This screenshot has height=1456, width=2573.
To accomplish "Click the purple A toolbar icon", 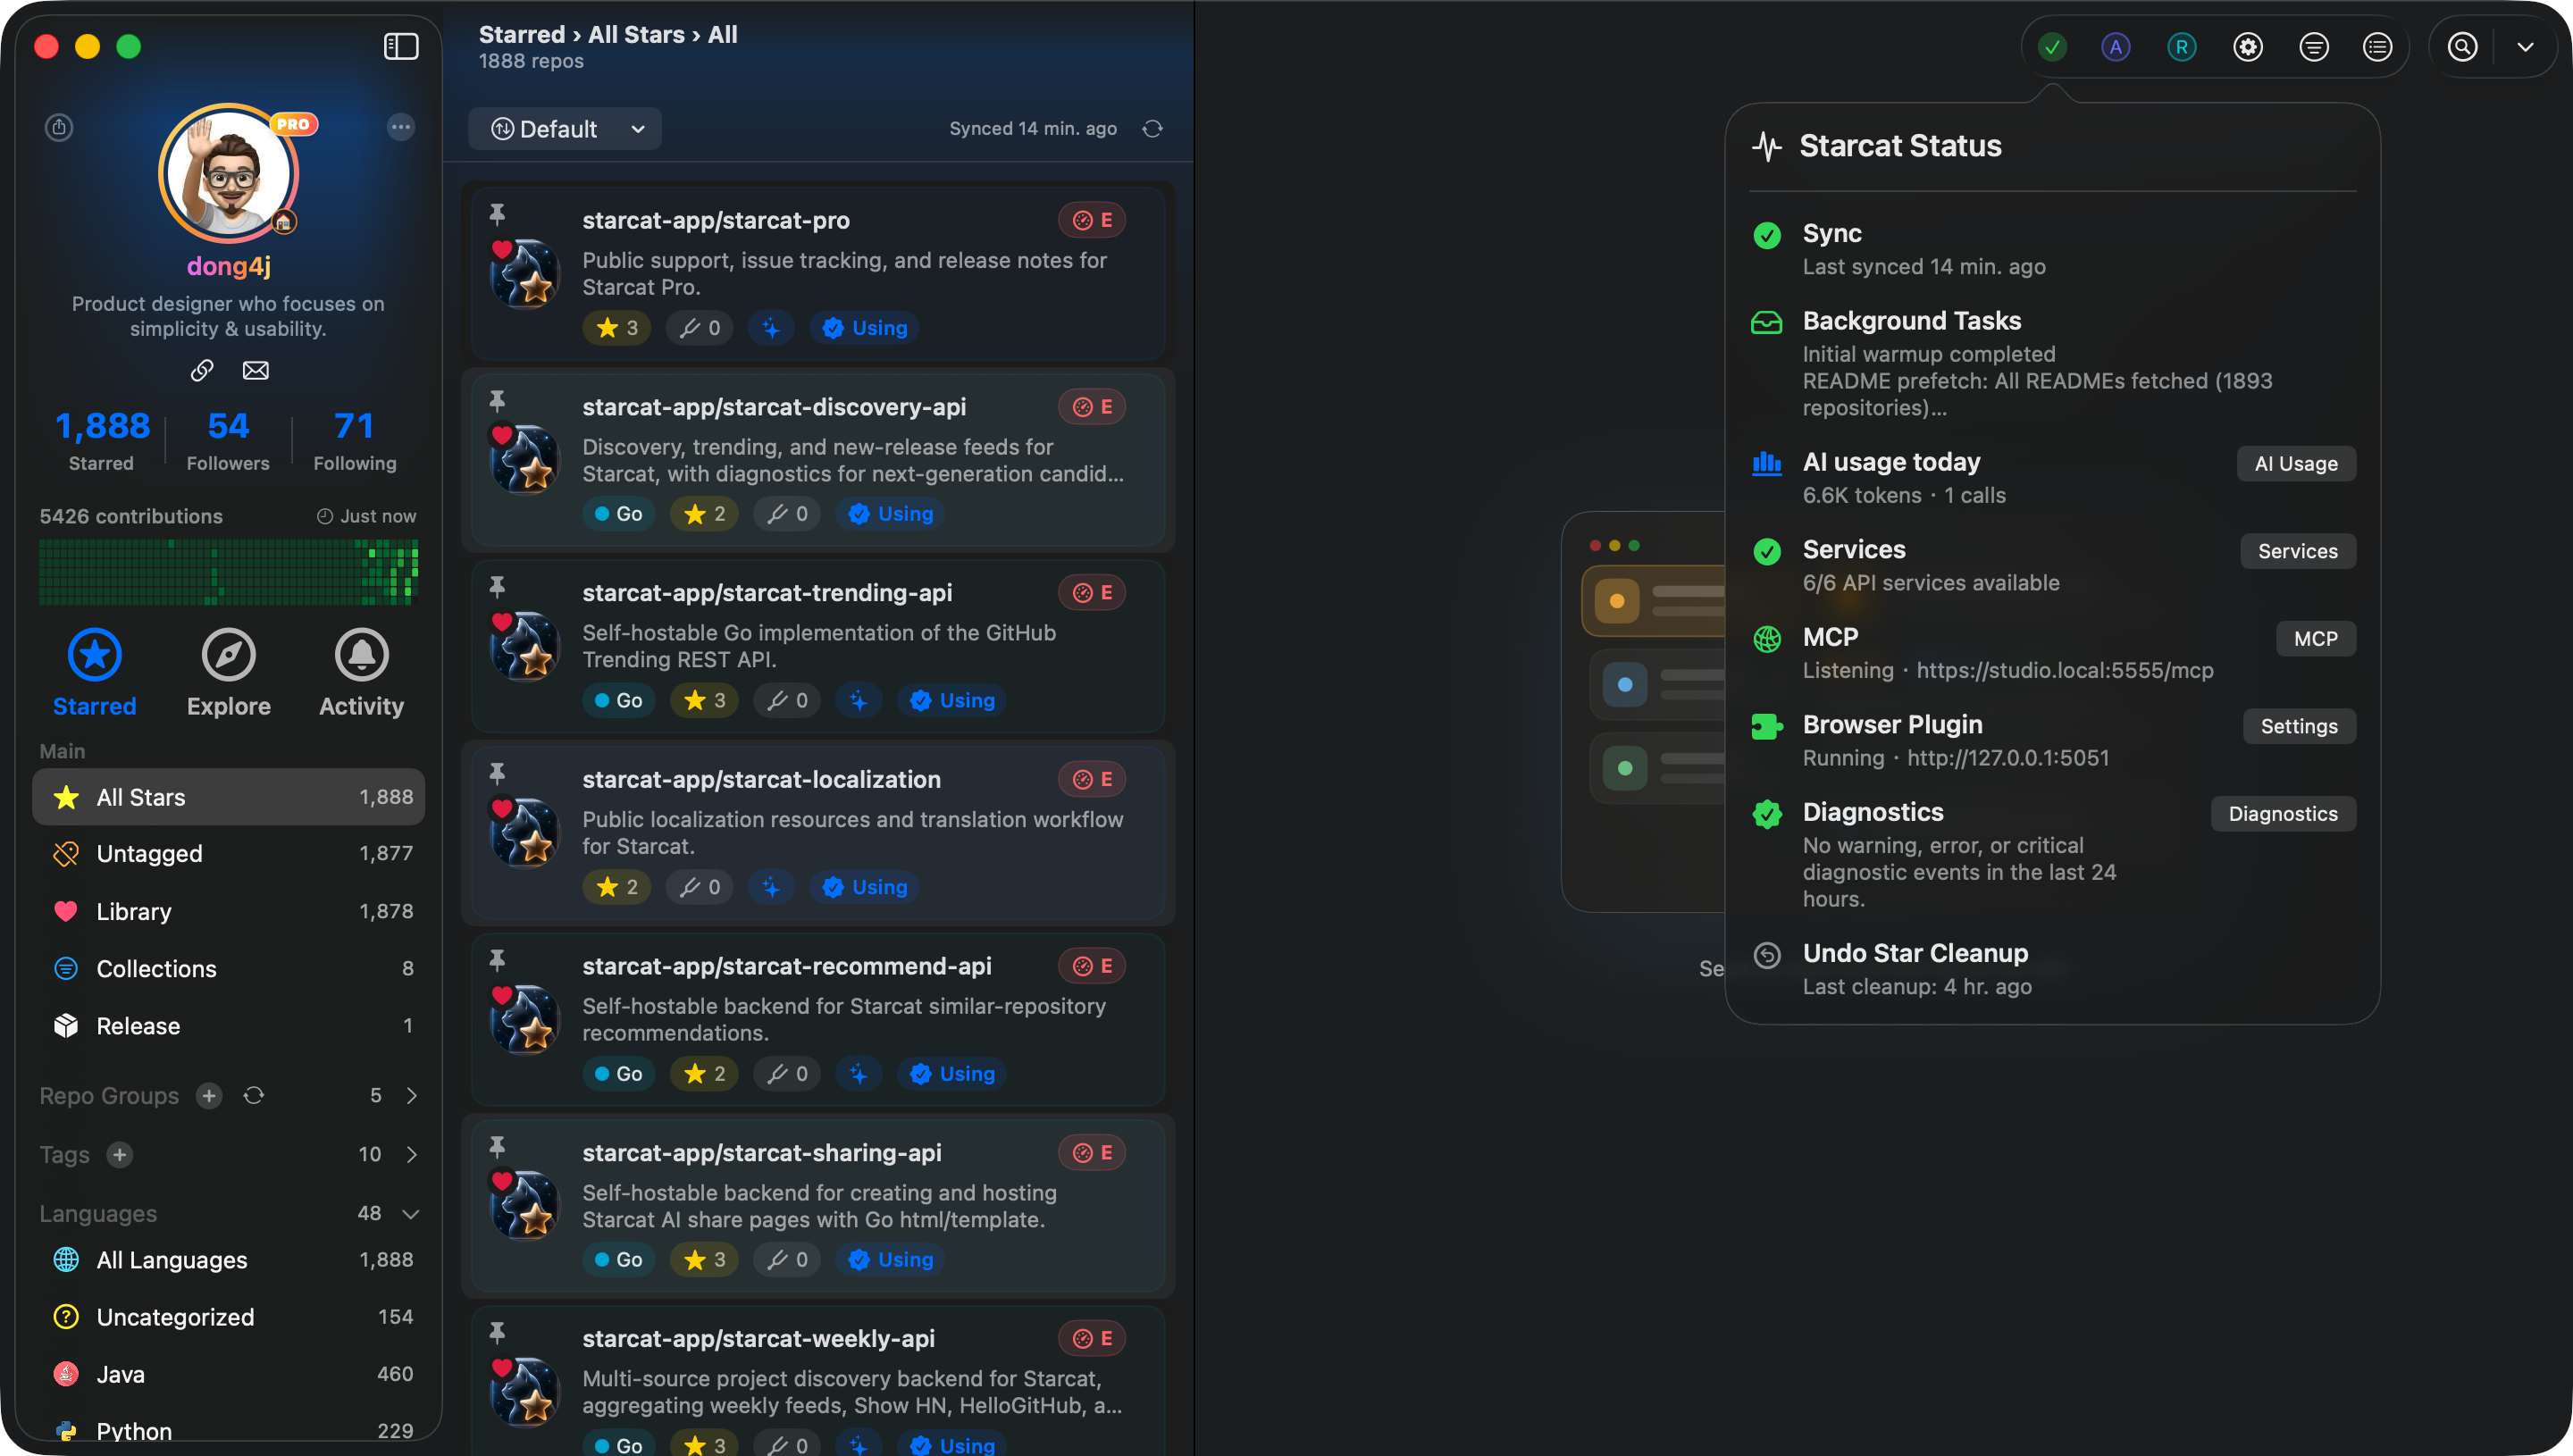I will tap(2116, 47).
